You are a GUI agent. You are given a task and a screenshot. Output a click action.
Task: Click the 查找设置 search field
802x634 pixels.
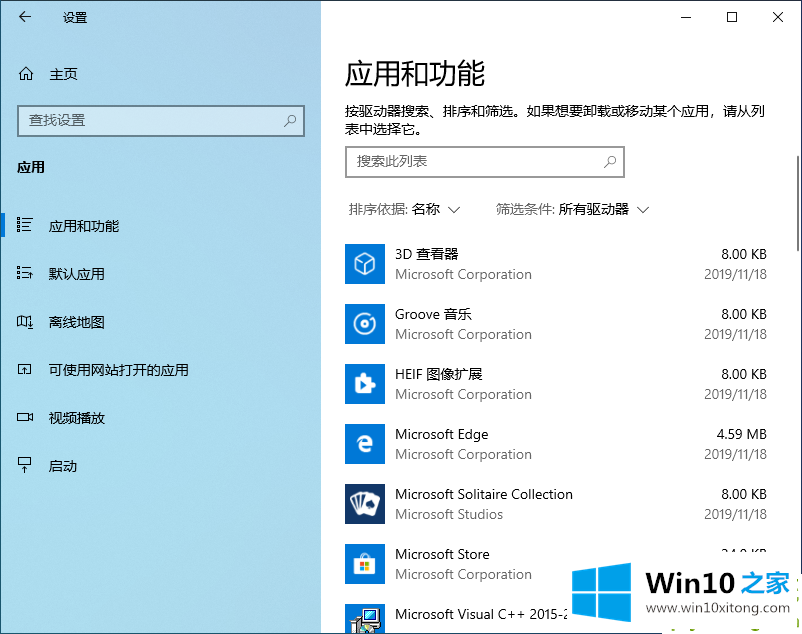pyautogui.click(x=150, y=121)
